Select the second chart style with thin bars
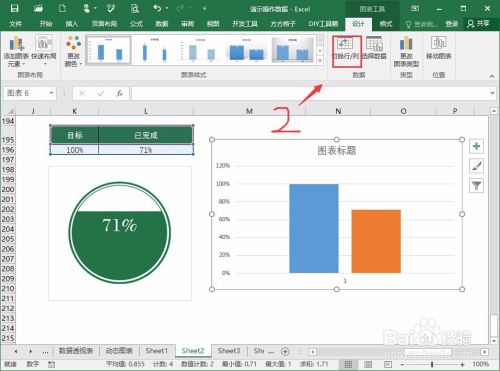The image size is (500, 371). pos(154,50)
